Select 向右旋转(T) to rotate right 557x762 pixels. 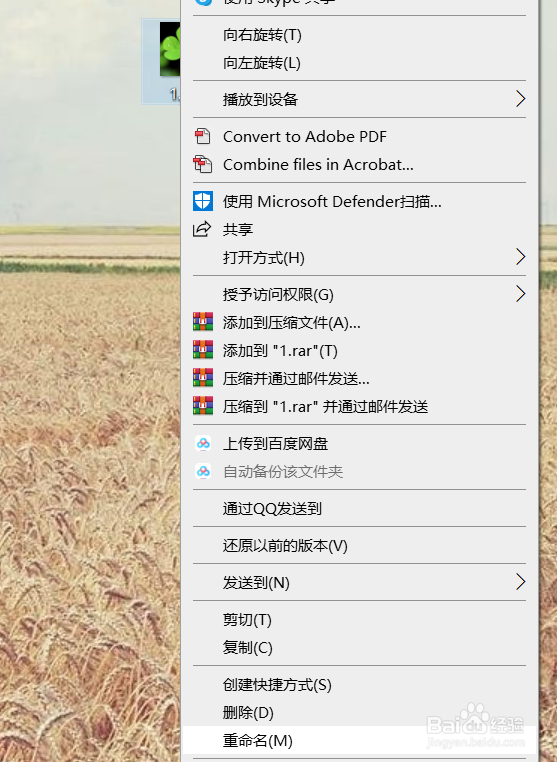(360, 35)
